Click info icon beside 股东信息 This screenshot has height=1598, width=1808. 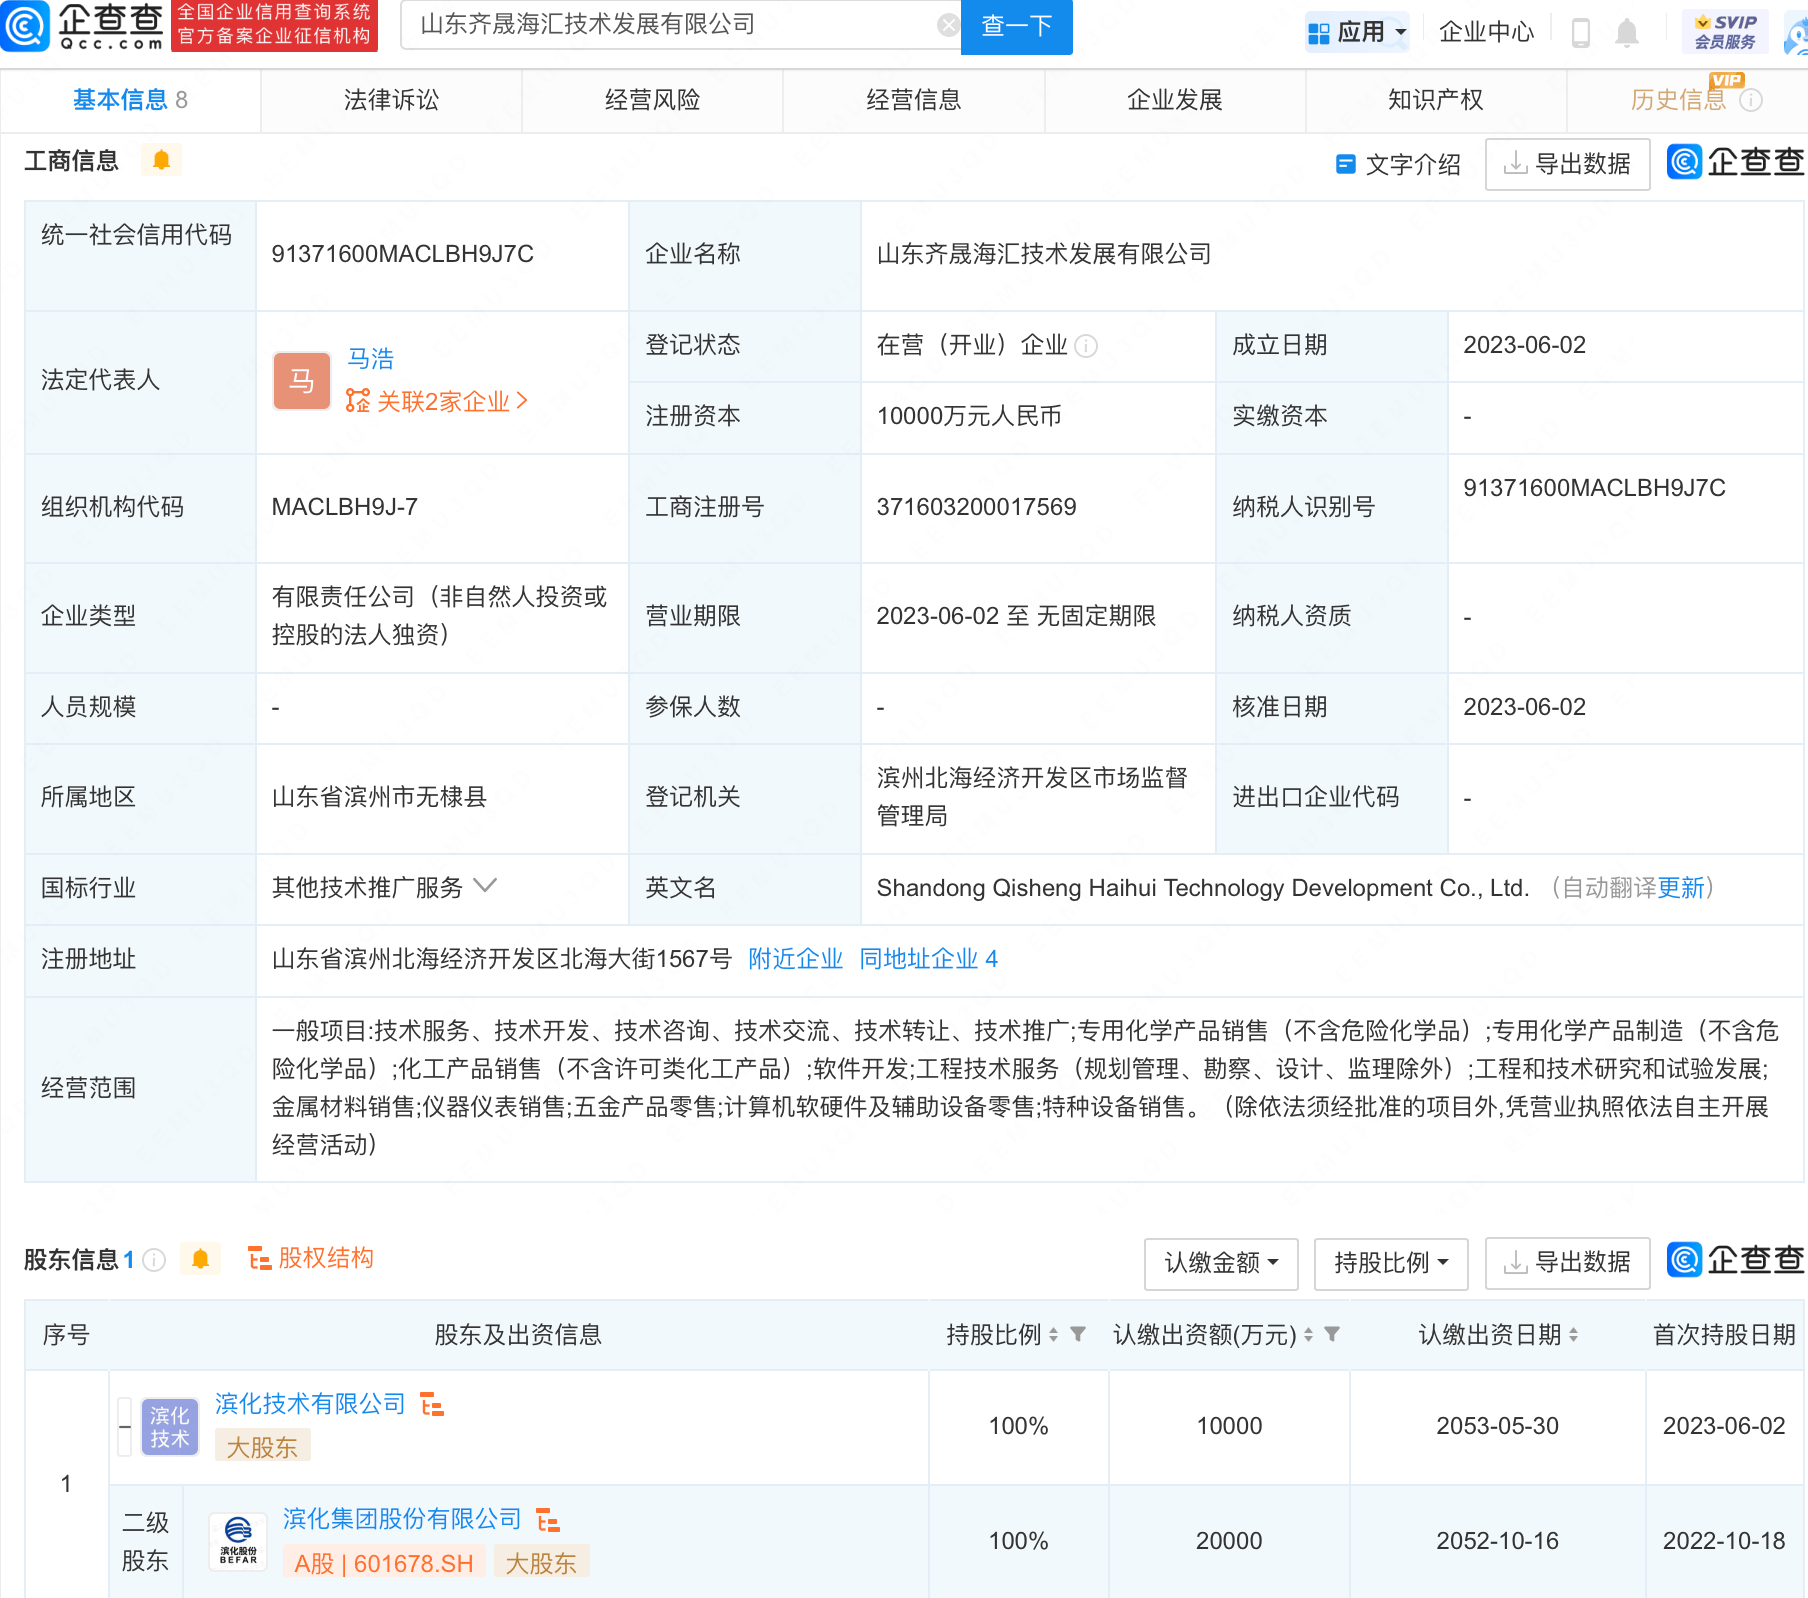(x=154, y=1260)
